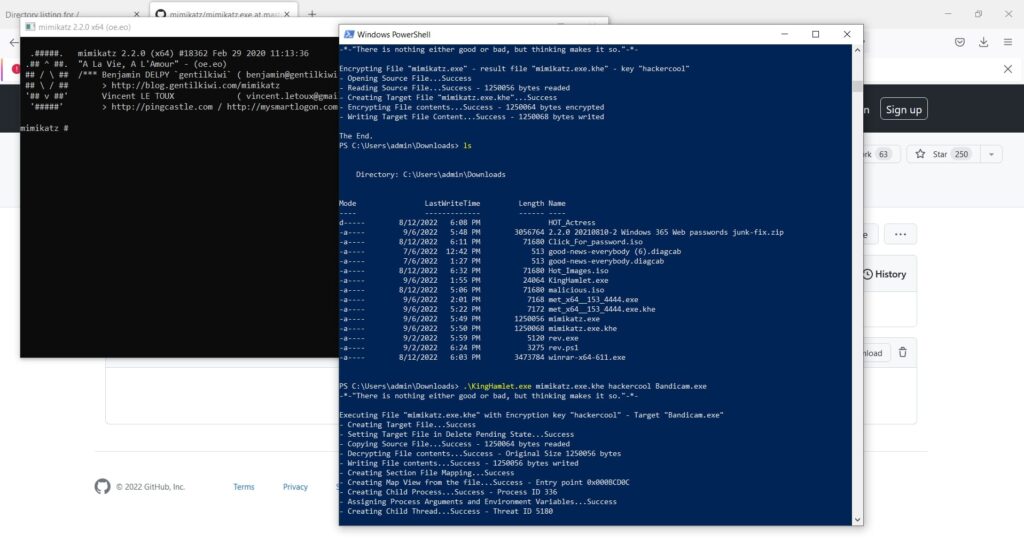This screenshot has height=549, width=1024.
Task: Dismiss the browser notification bar X
Action: click(x=1008, y=69)
